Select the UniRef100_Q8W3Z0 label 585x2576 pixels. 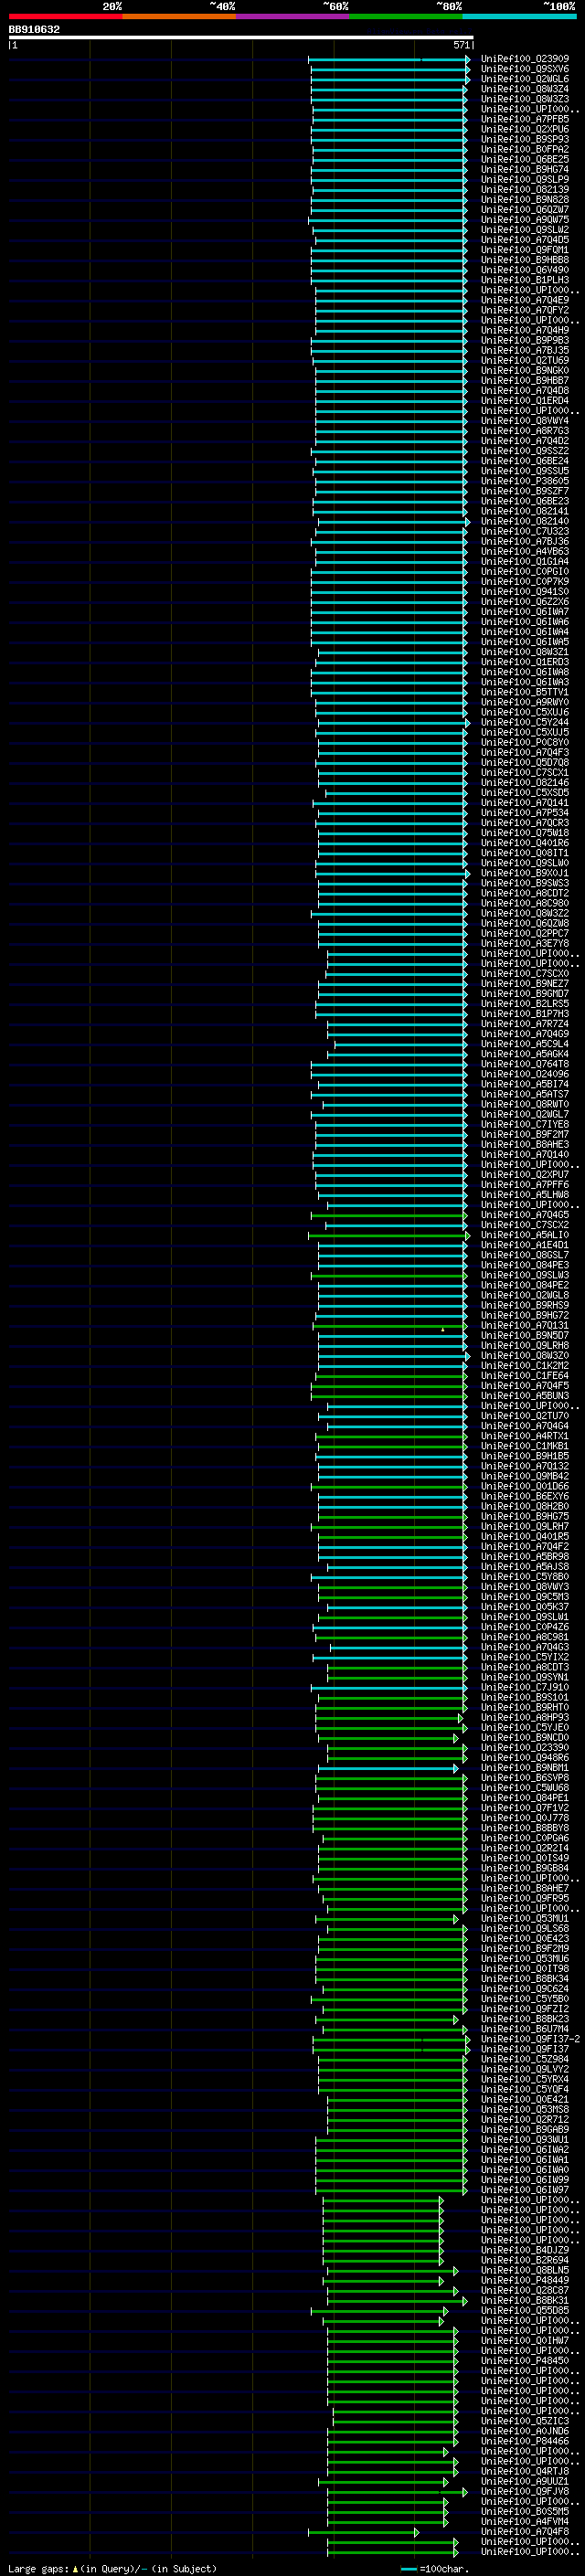pos(525,1356)
